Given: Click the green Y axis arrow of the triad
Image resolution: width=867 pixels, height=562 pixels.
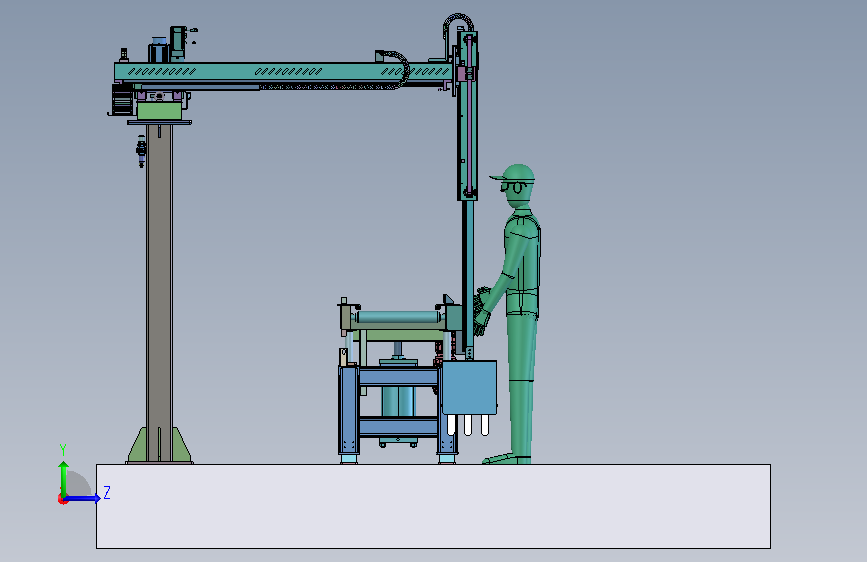Looking at the screenshot, I should tap(64, 479).
